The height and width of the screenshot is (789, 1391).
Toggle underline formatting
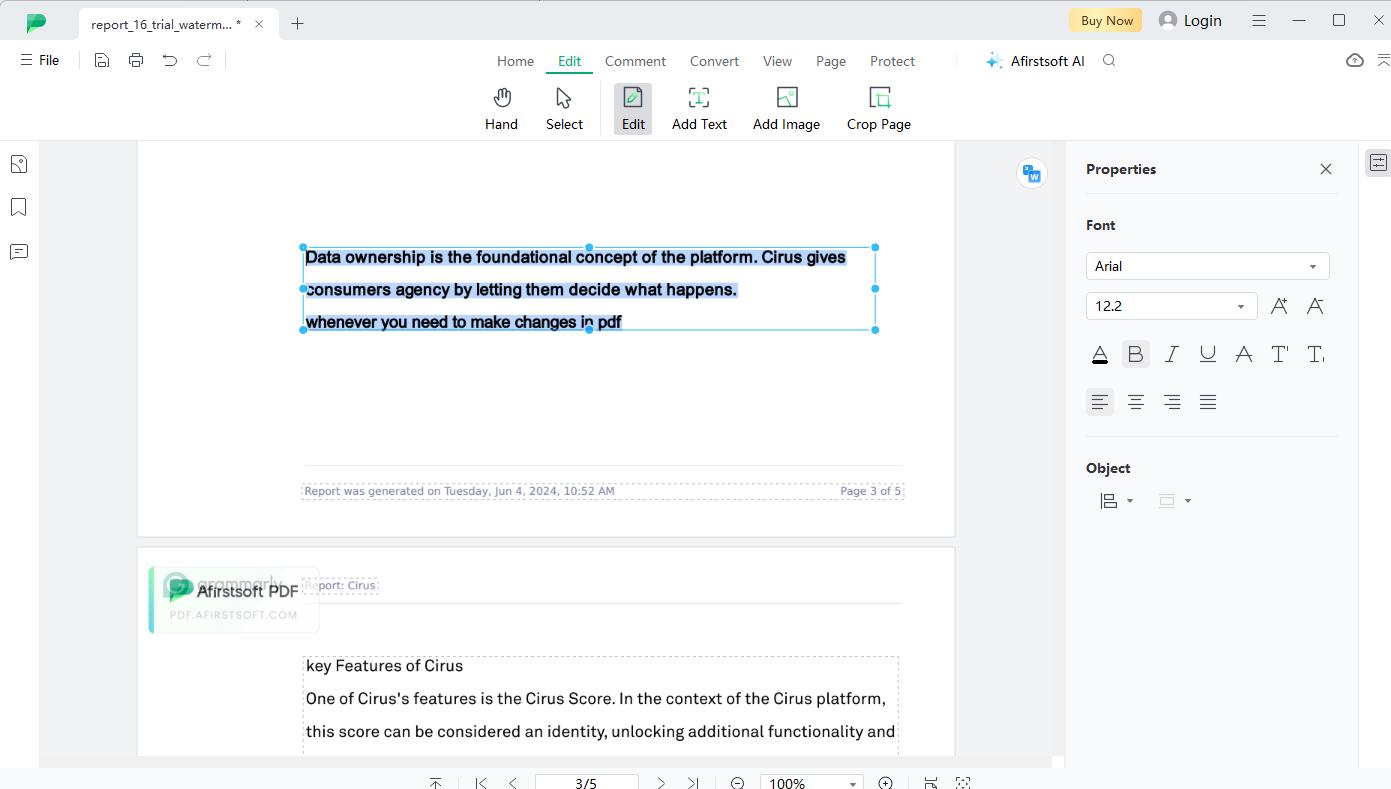1207,354
